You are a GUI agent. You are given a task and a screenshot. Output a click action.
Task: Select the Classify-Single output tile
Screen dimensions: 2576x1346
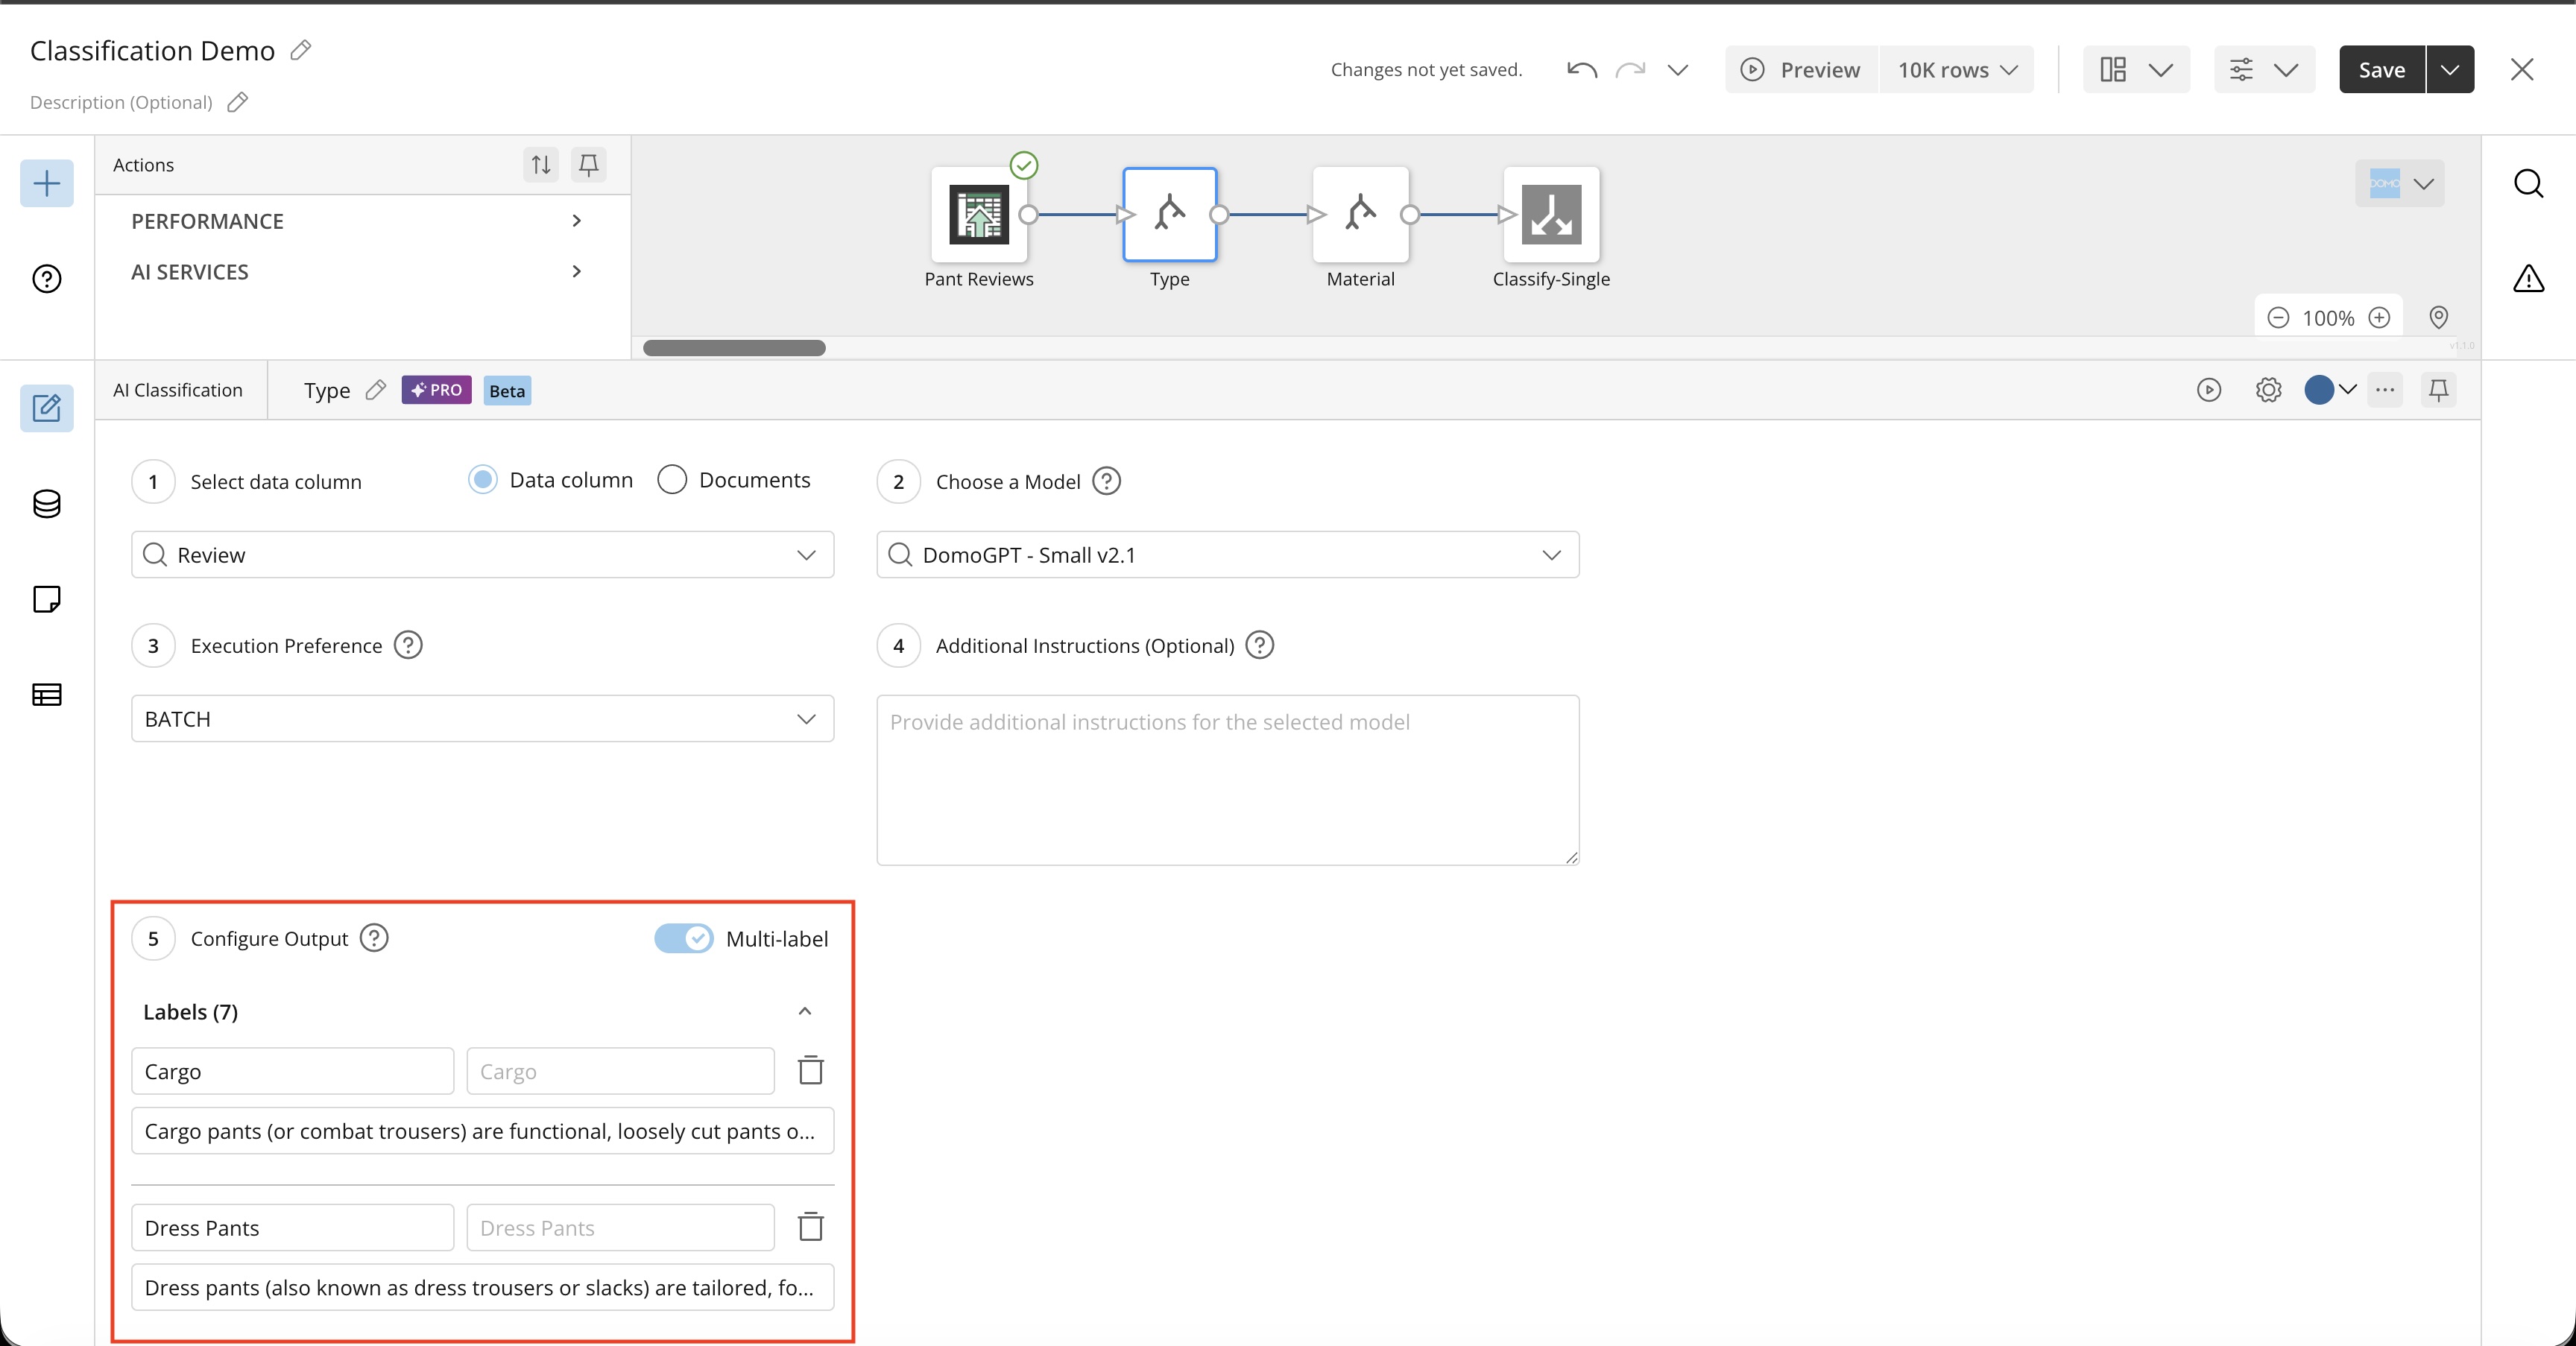pos(1552,214)
